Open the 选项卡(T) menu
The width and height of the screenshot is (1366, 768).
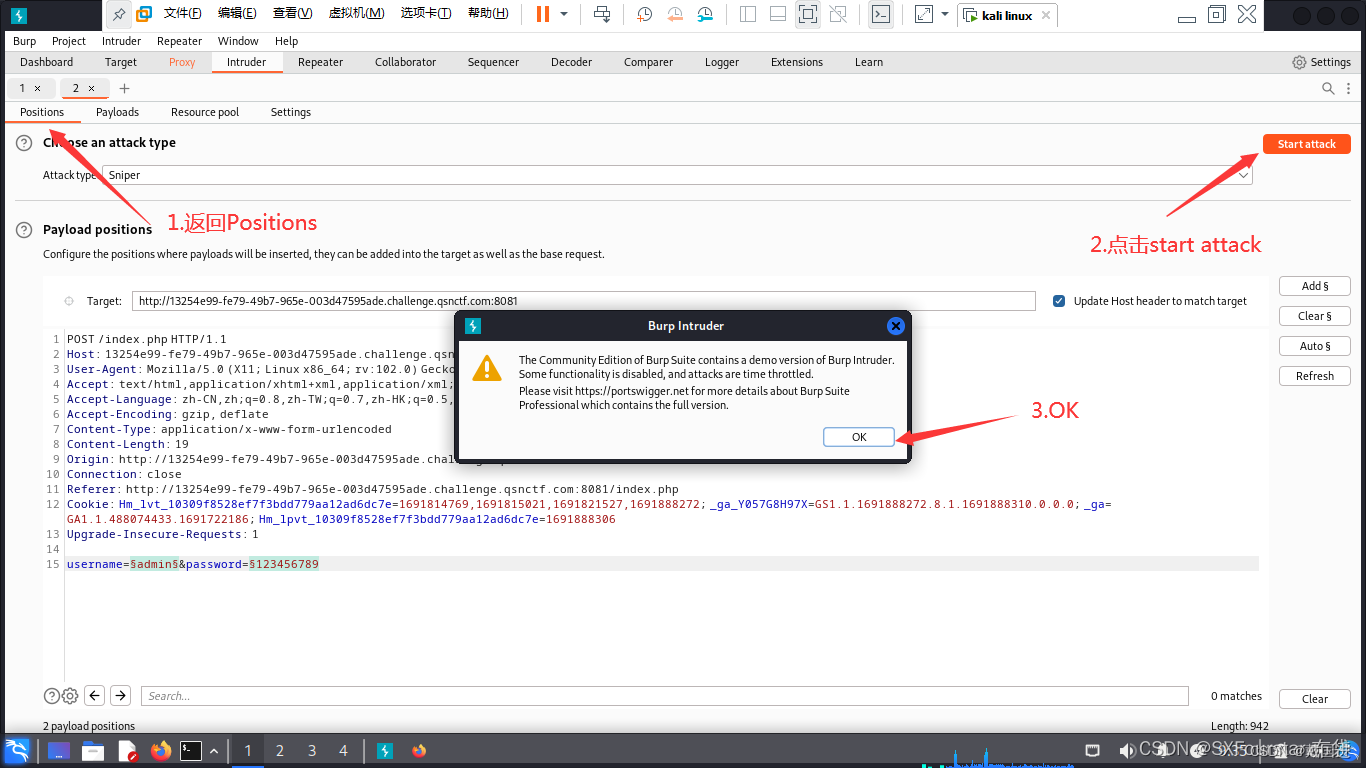click(x=425, y=14)
